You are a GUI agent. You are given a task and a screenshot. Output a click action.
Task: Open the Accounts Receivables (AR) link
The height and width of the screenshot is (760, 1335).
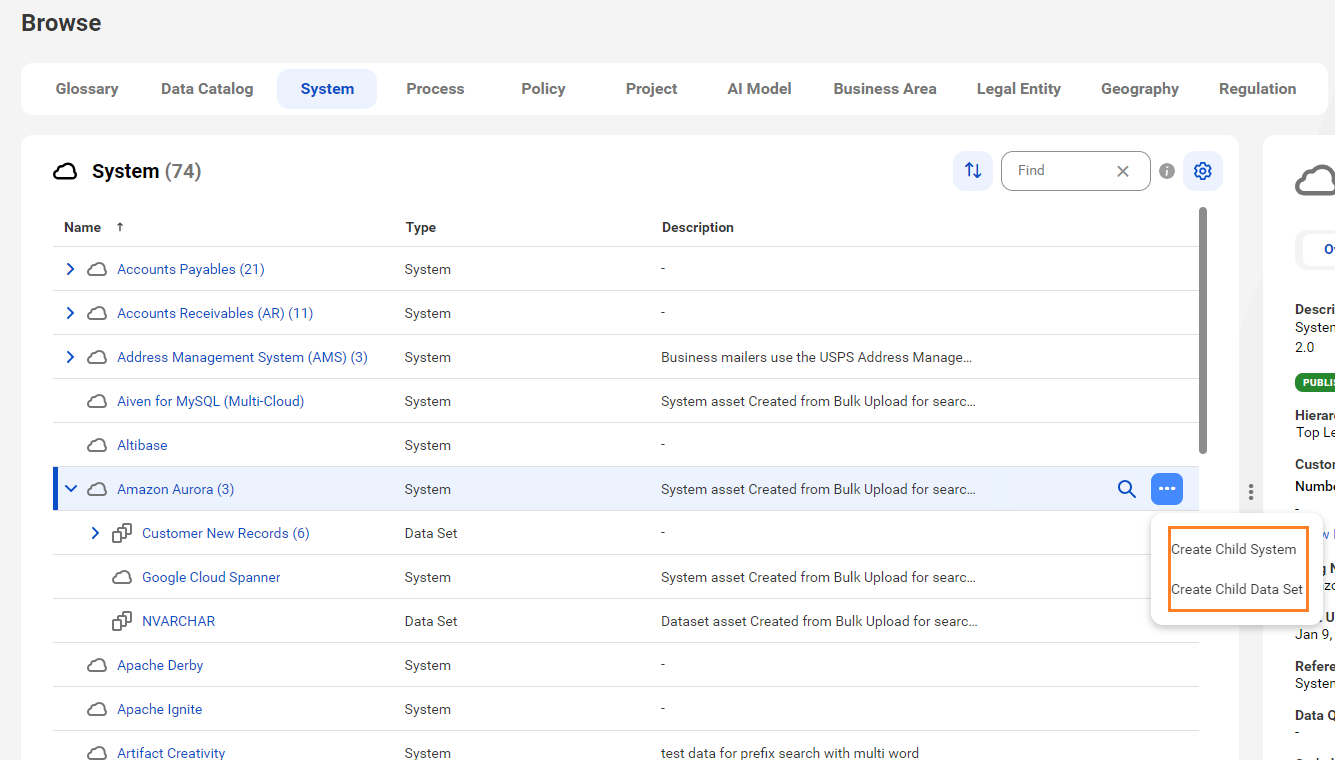click(215, 313)
